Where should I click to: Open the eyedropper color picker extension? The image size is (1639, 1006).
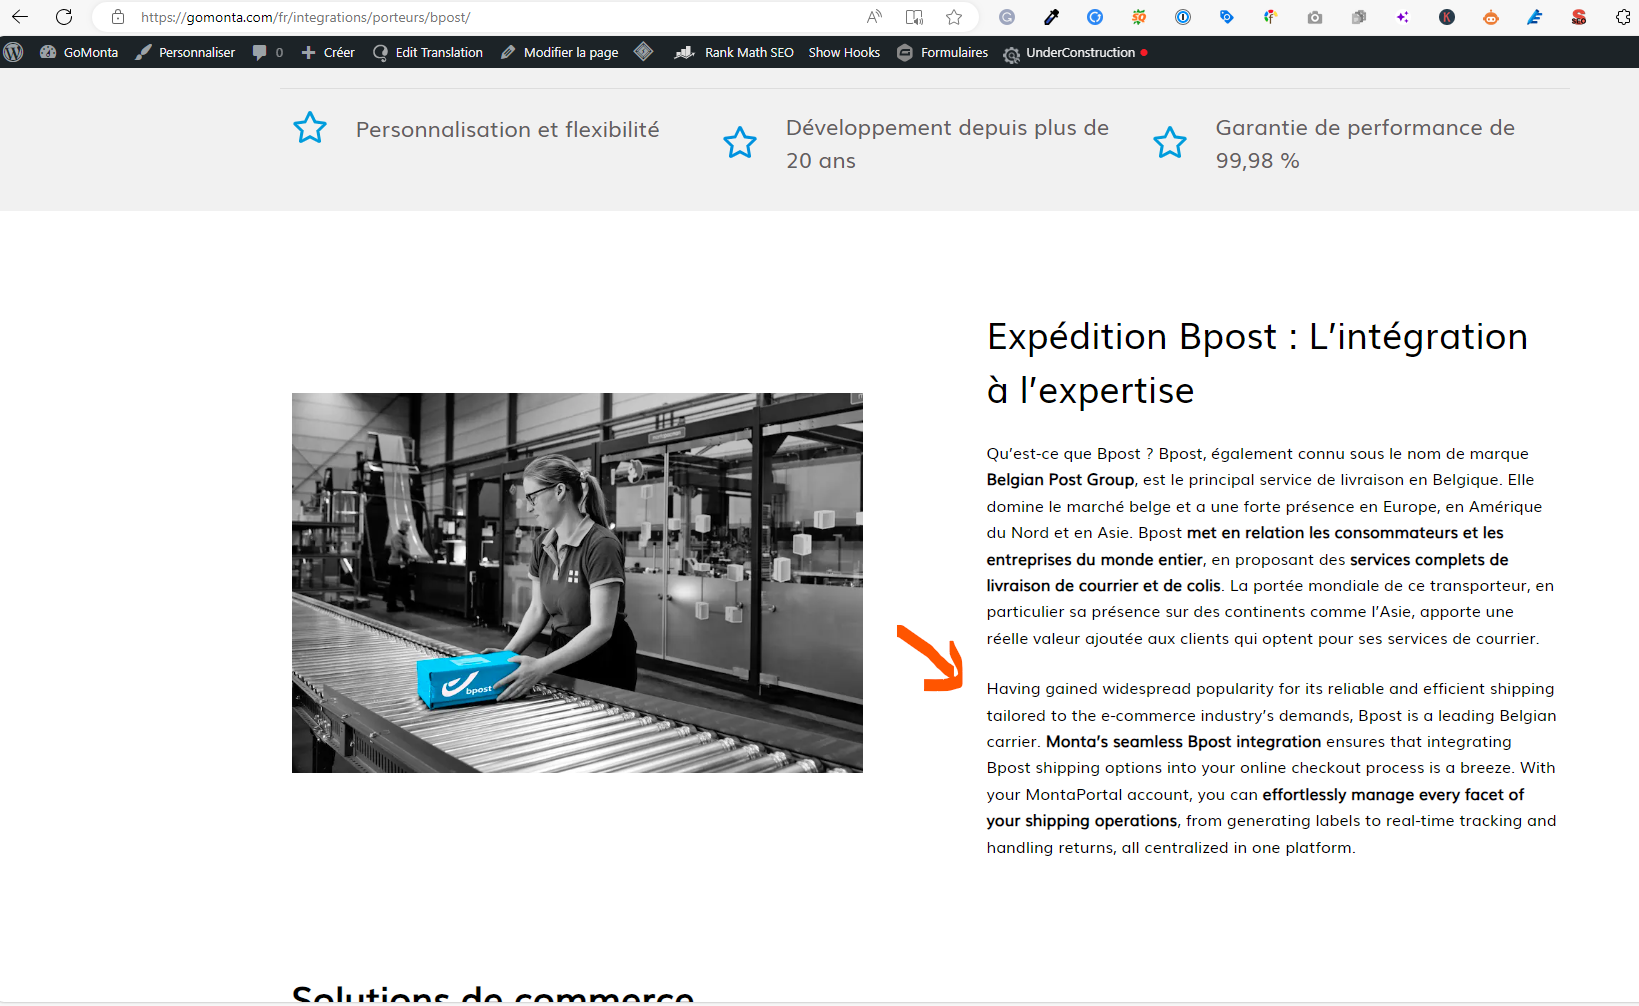(x=1051, y=17)
